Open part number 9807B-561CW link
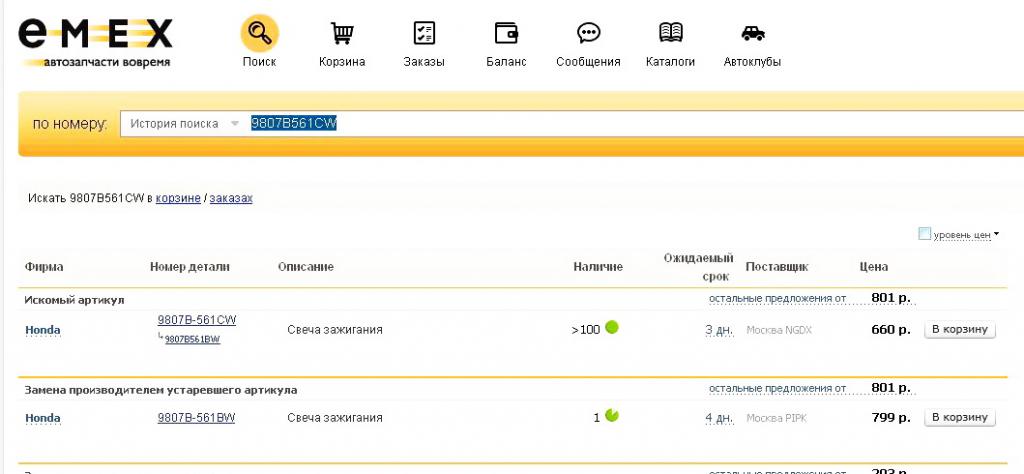Image resolution: width=1024 pixels, height=474 pixels. [x=197, y=320]
